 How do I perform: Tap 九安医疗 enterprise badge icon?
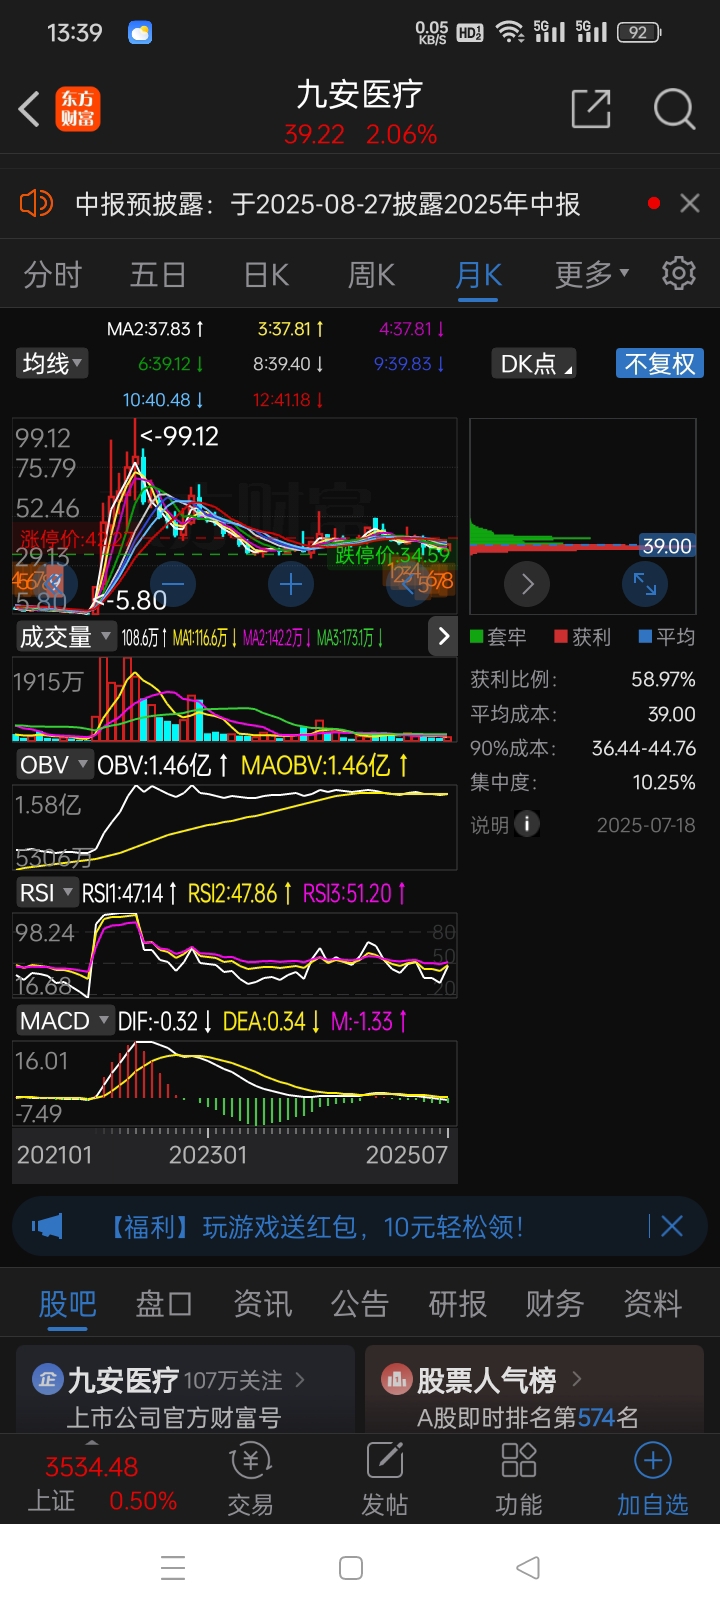[47, 1380]
